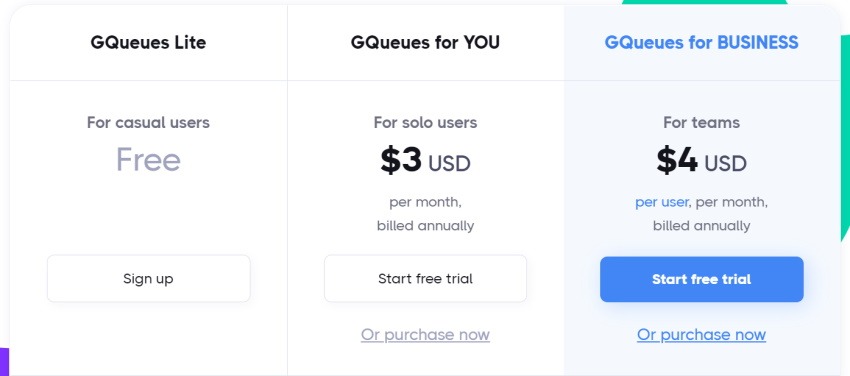Click the $4 price figure

tap(677, 160)
